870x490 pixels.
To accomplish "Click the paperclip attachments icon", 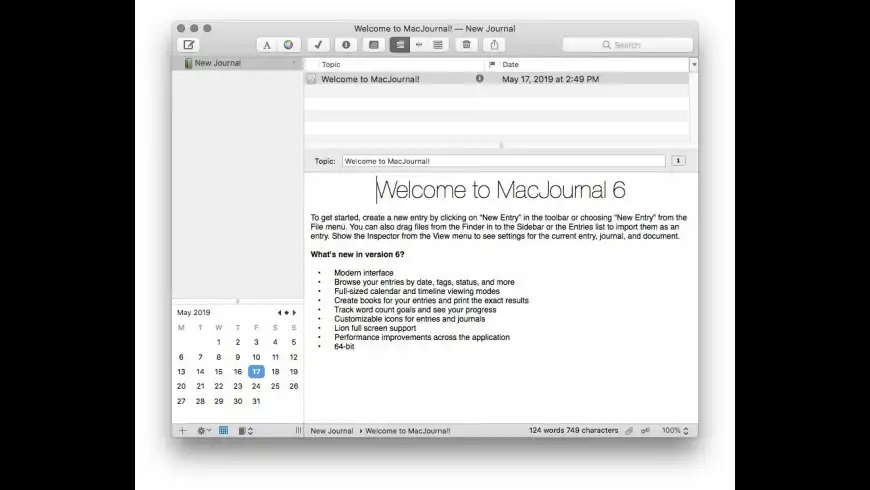I will (x=629, y=431).
